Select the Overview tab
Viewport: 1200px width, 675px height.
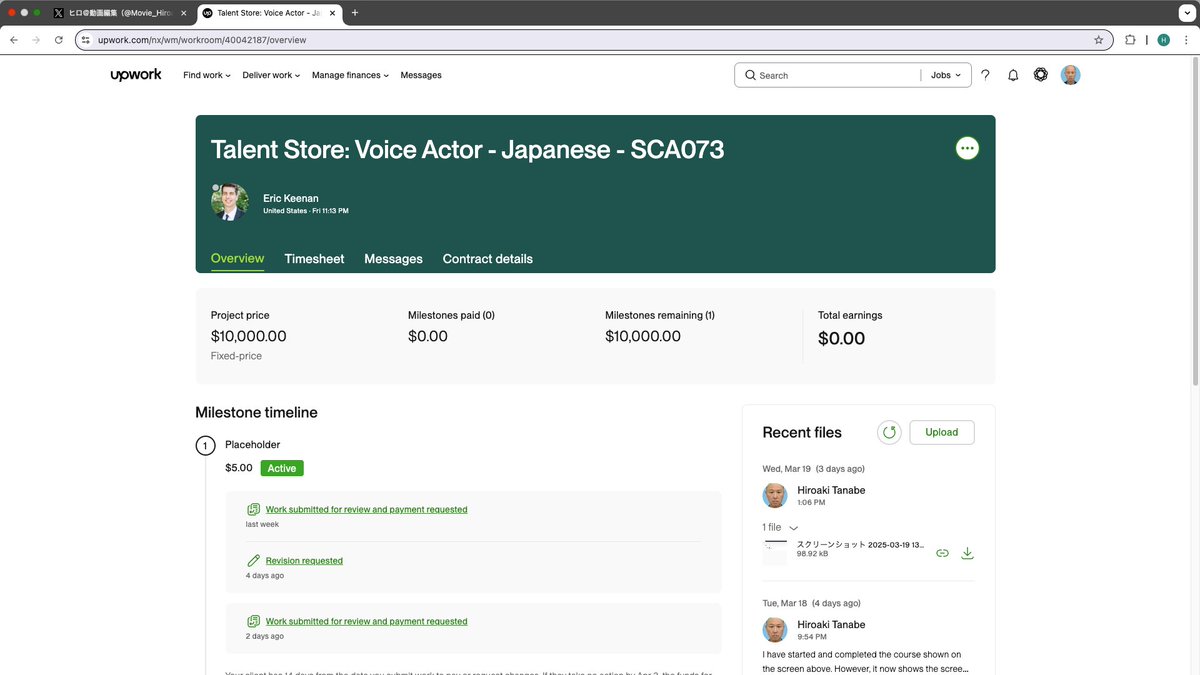pyautogui.click(x=237, y=258)
